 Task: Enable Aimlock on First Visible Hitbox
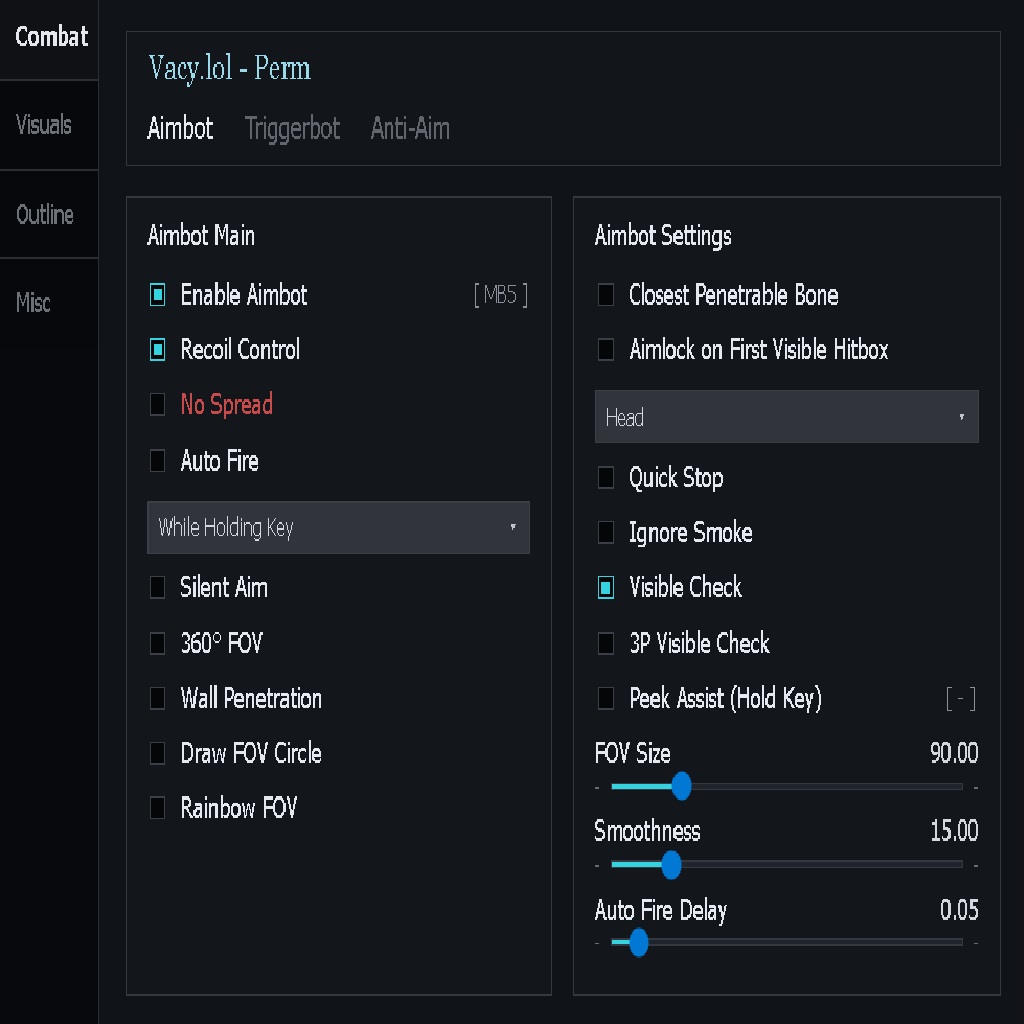click(x=605, y=350)
